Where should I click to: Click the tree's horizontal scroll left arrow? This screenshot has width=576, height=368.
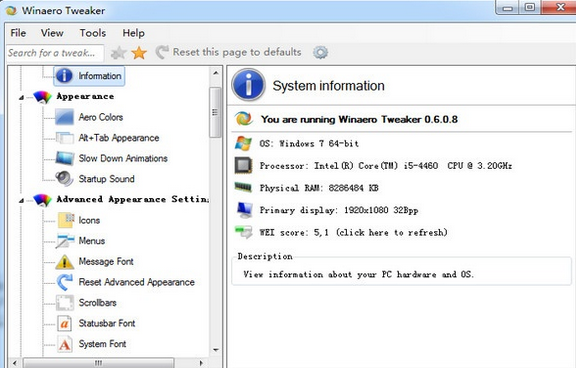click(x=14, y=363)
